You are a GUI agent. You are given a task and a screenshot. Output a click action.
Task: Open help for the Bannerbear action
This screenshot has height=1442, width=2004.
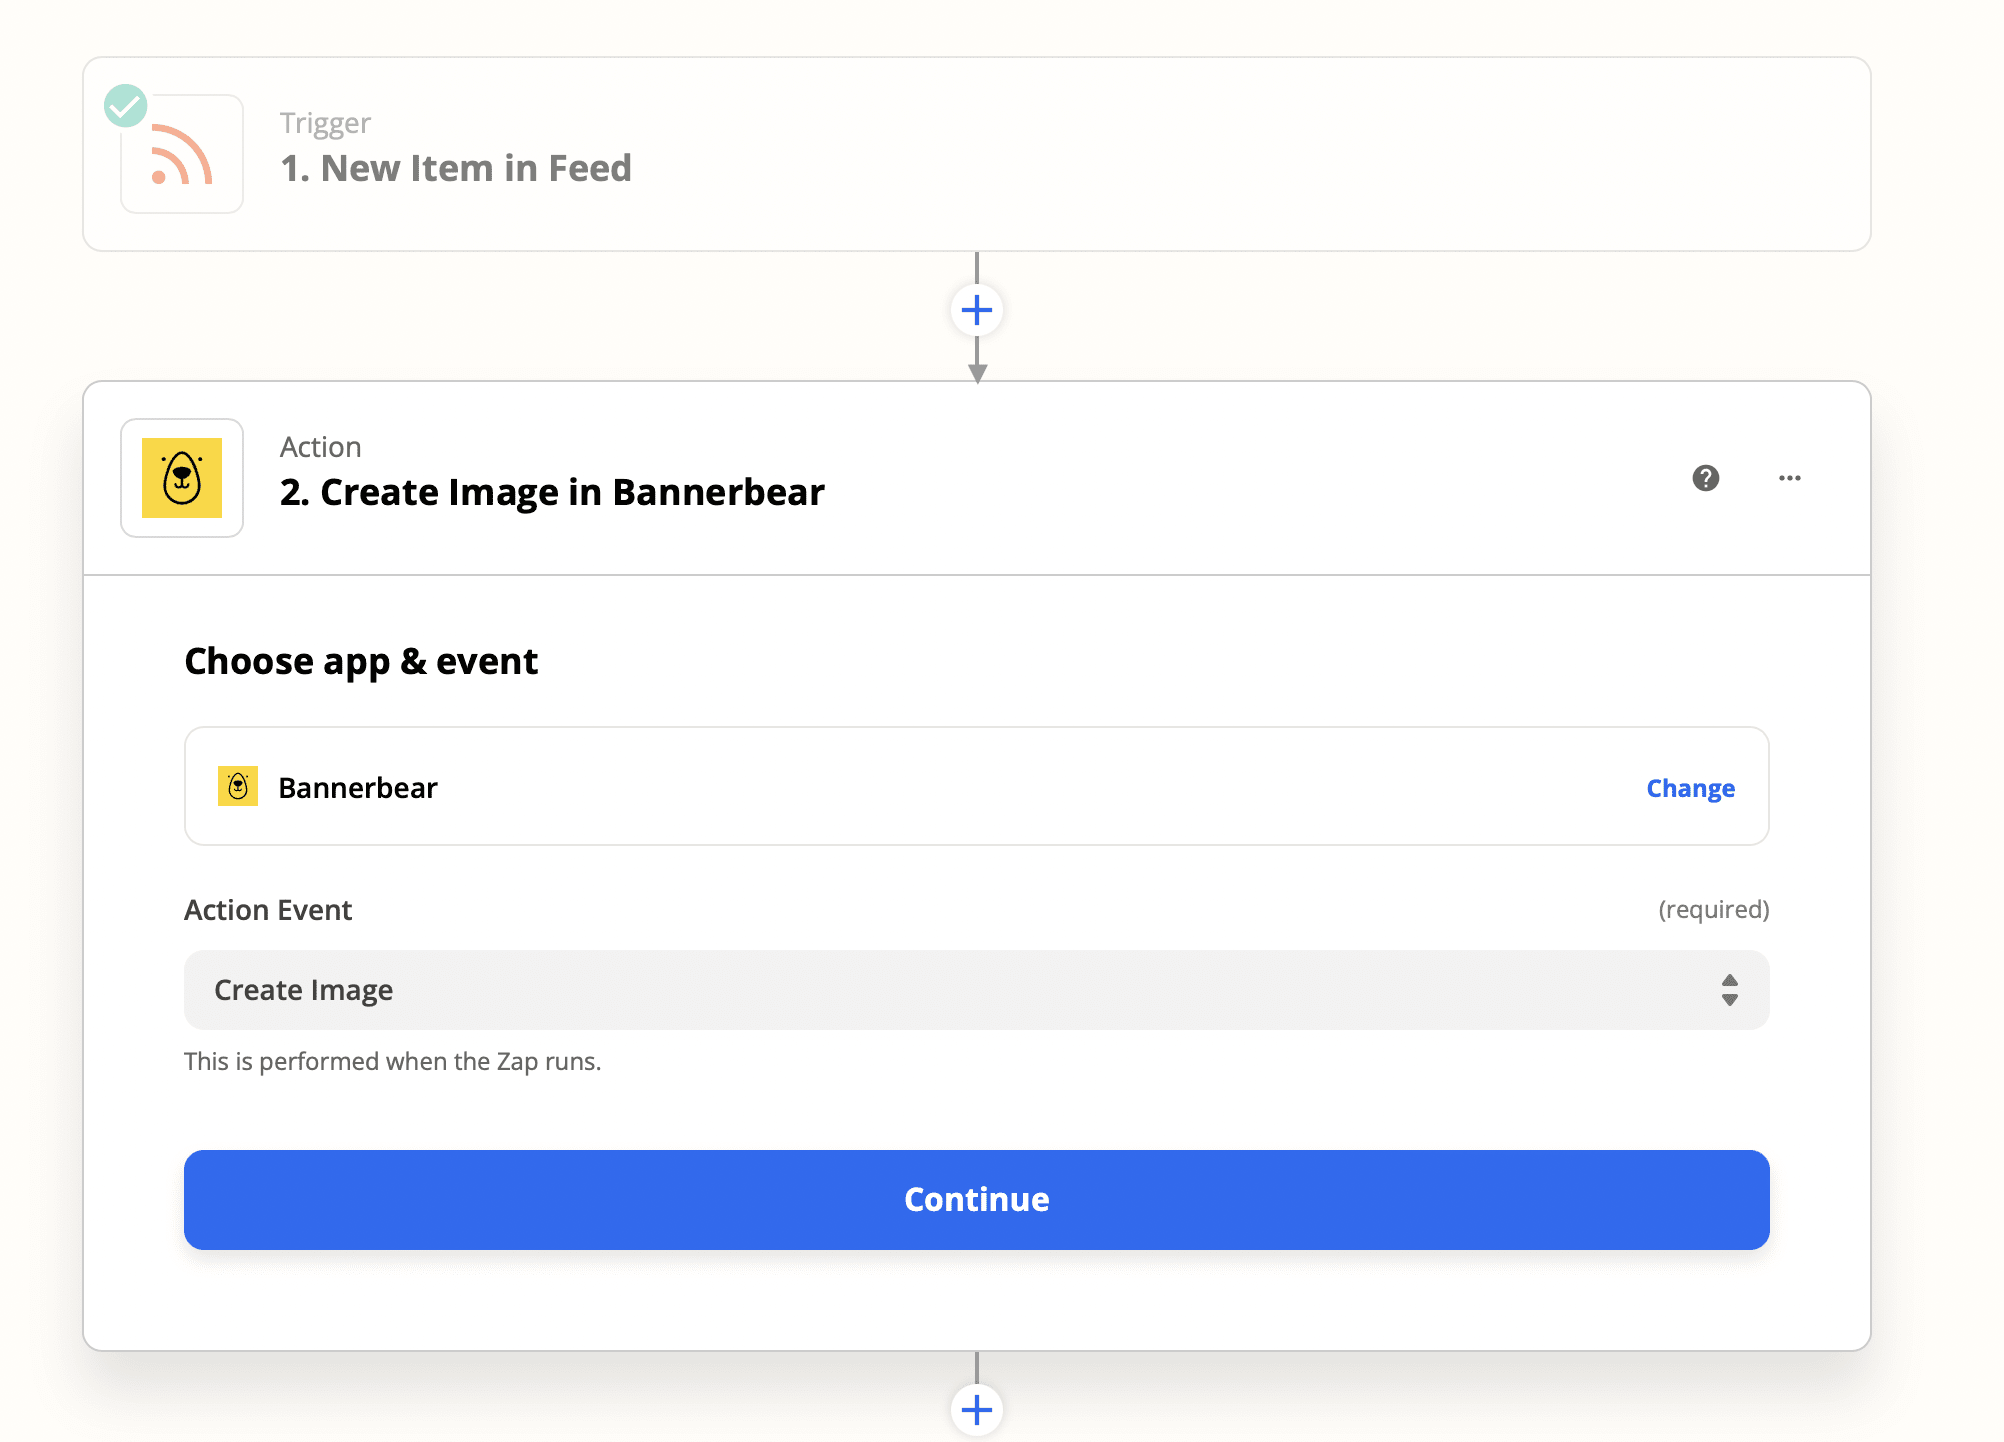[1706, 478]
